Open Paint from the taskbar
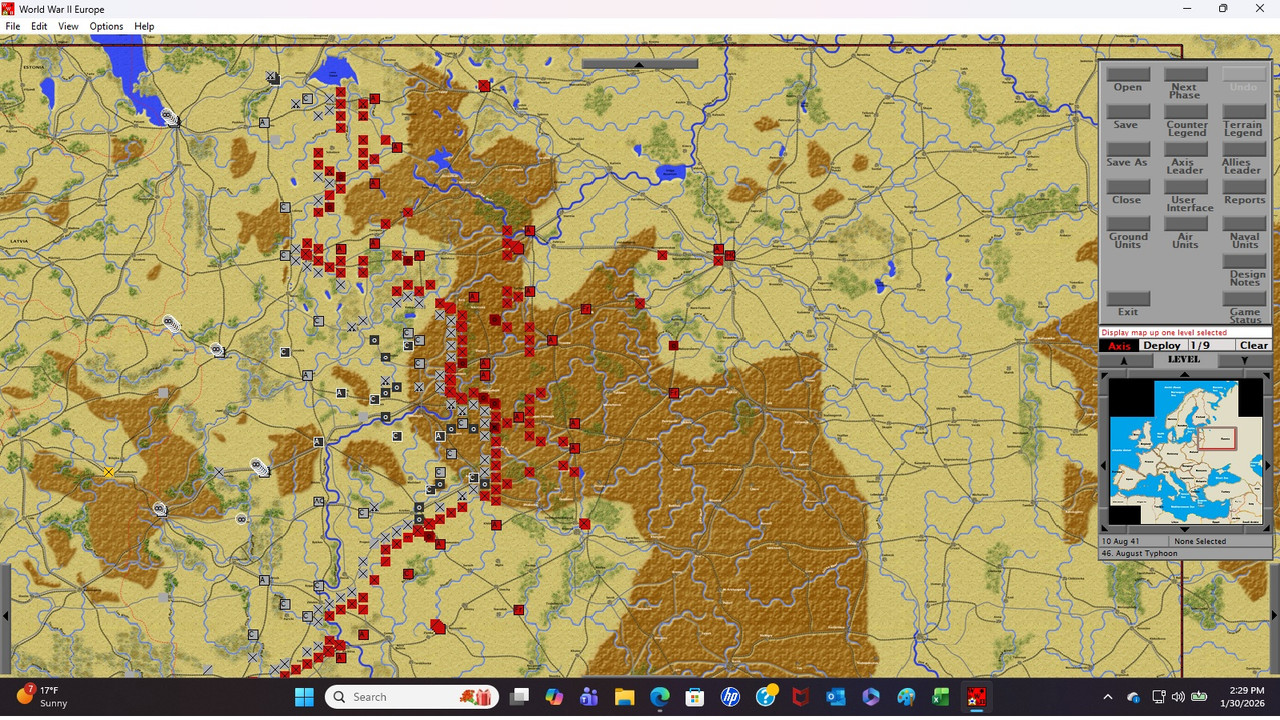The height and width of the screenshot is (720, 1280). click(906, 697)
